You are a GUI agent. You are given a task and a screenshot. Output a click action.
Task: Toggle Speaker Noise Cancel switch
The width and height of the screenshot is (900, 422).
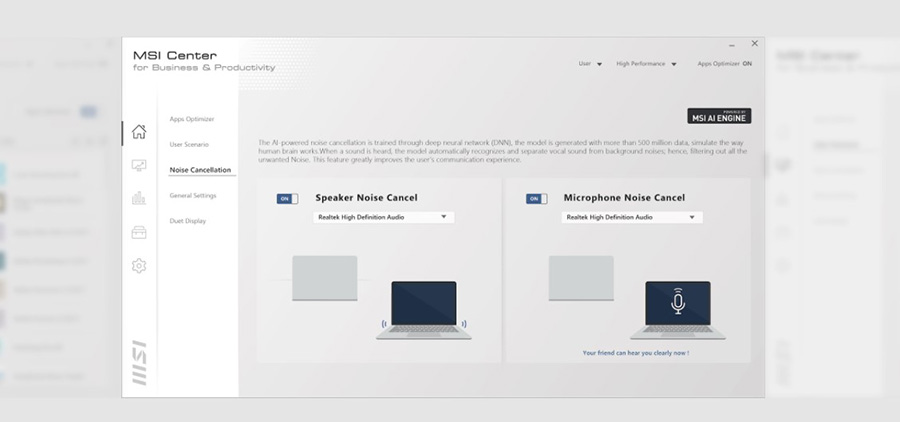(287, 199)
